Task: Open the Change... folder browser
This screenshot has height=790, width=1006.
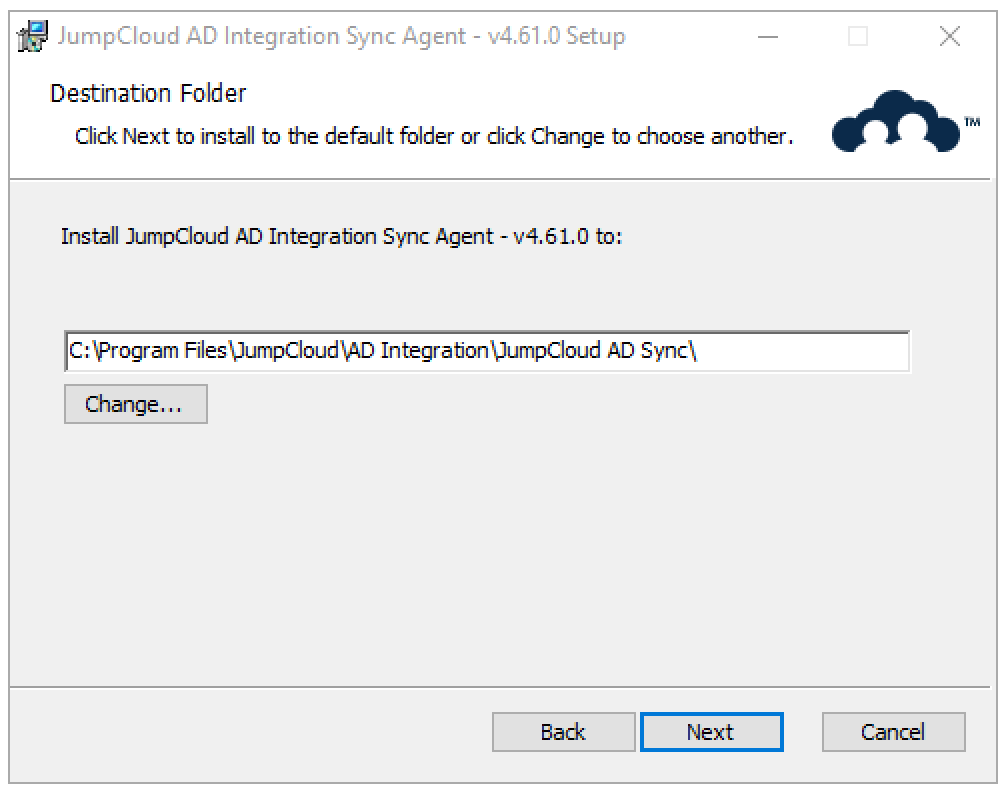Action: 135,404
